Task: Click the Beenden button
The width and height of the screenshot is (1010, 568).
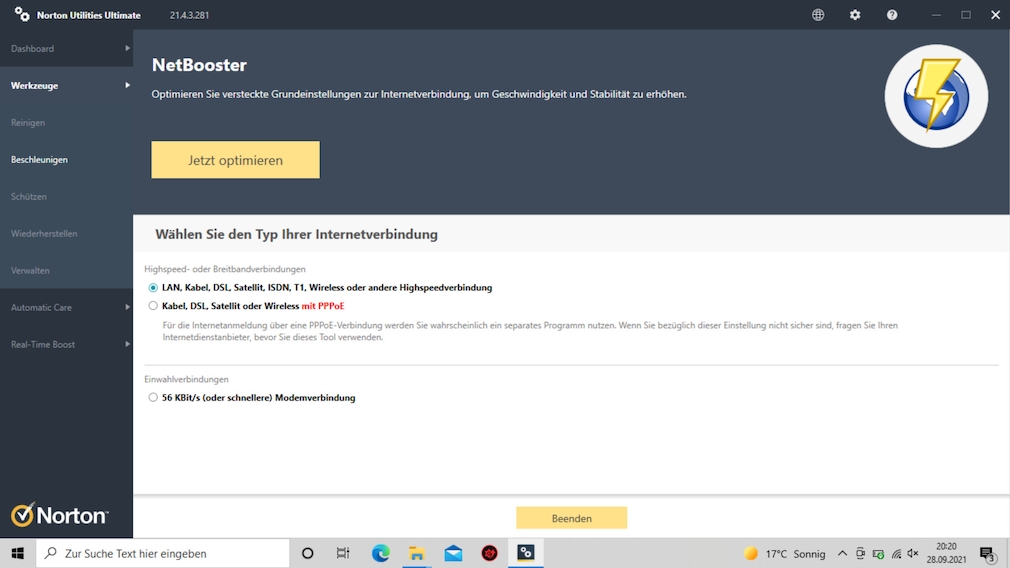Action: click(571, 518)
